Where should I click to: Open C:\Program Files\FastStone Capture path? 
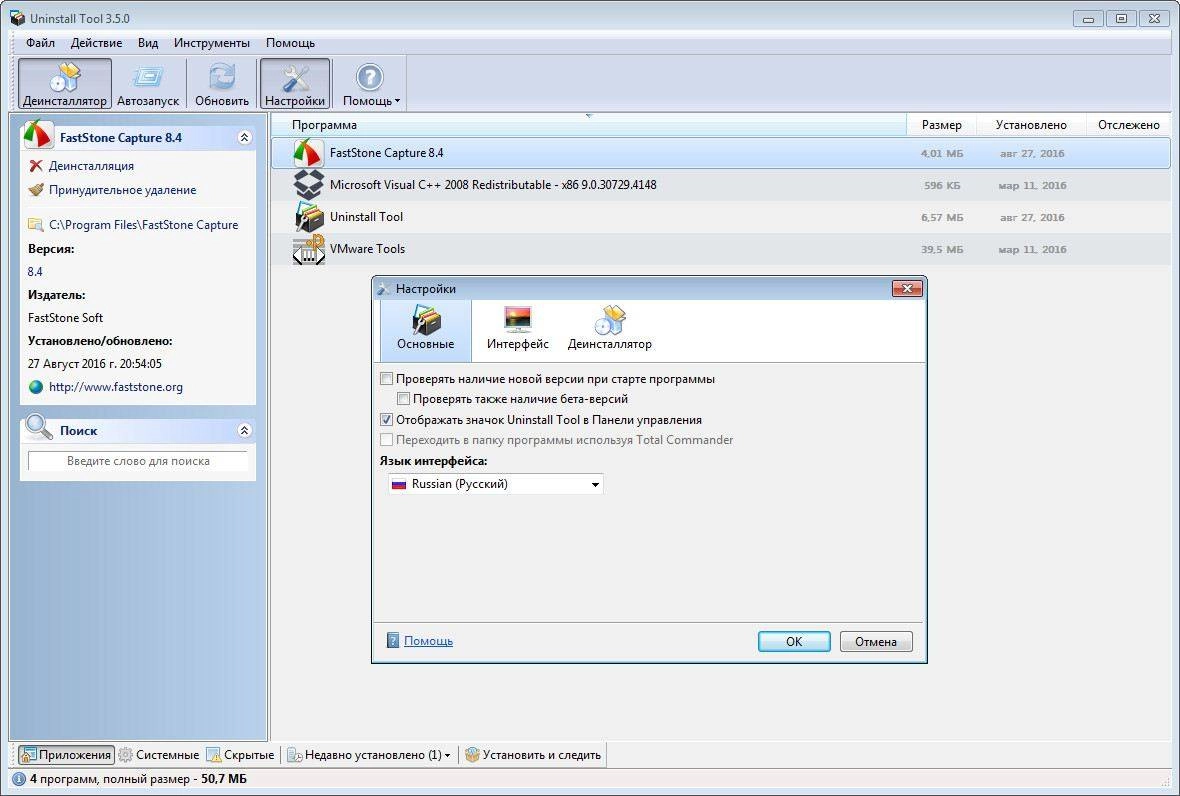point(144,224)
